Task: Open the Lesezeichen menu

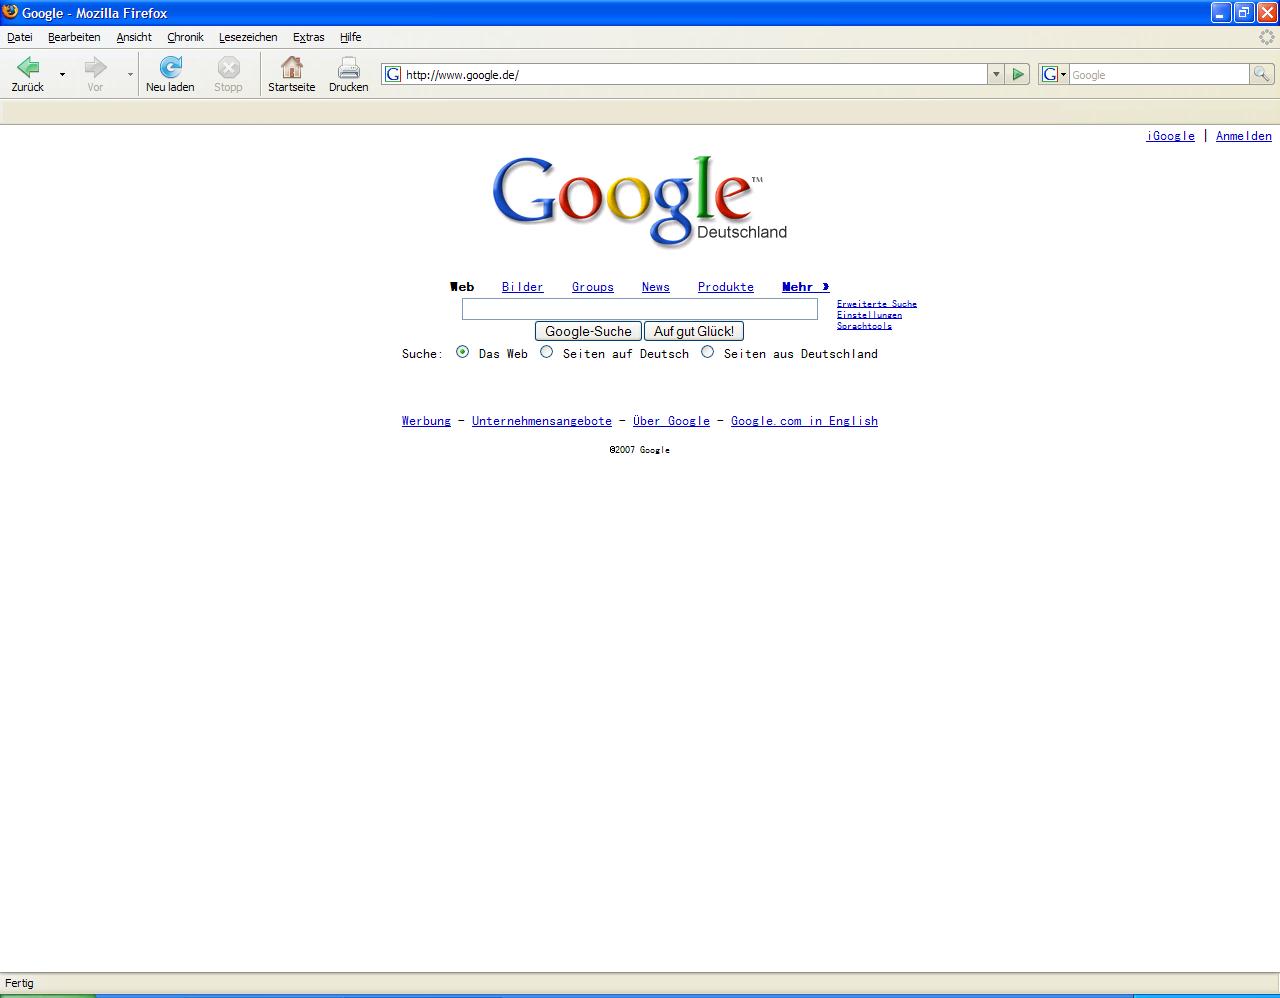Action: tap(248, 37)
